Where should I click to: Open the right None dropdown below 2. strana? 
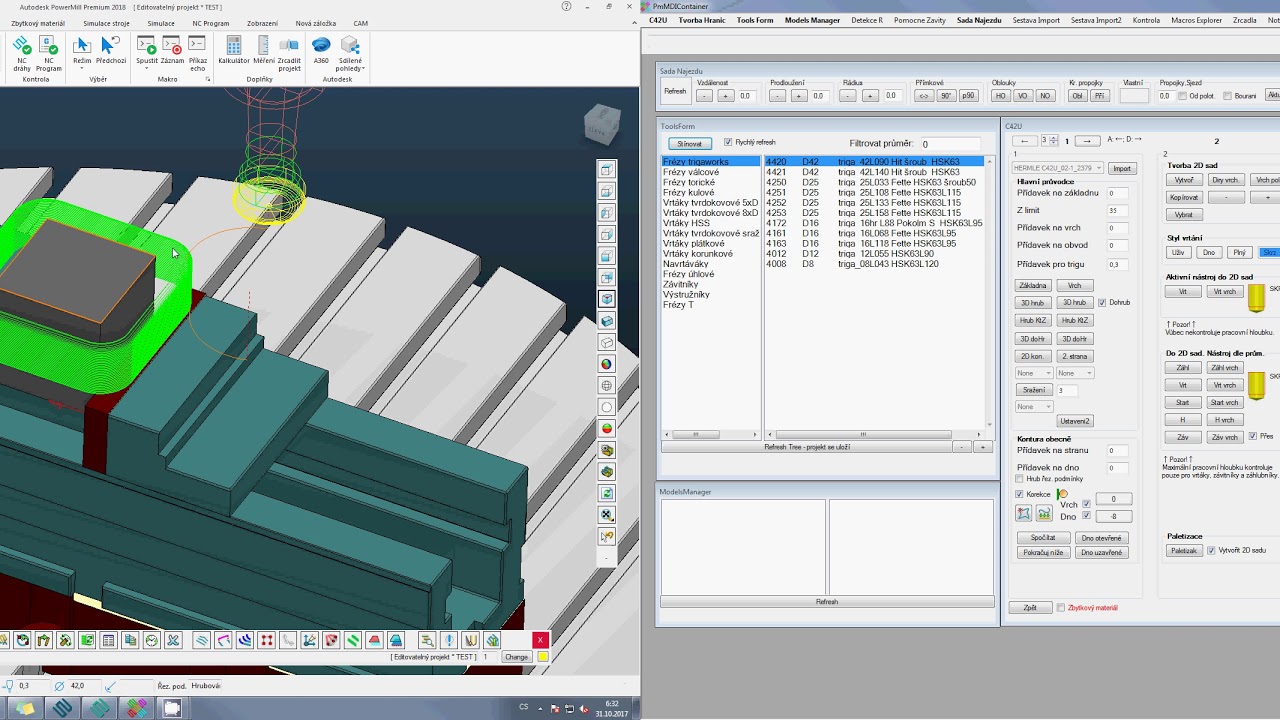(x=1075, y=373)
